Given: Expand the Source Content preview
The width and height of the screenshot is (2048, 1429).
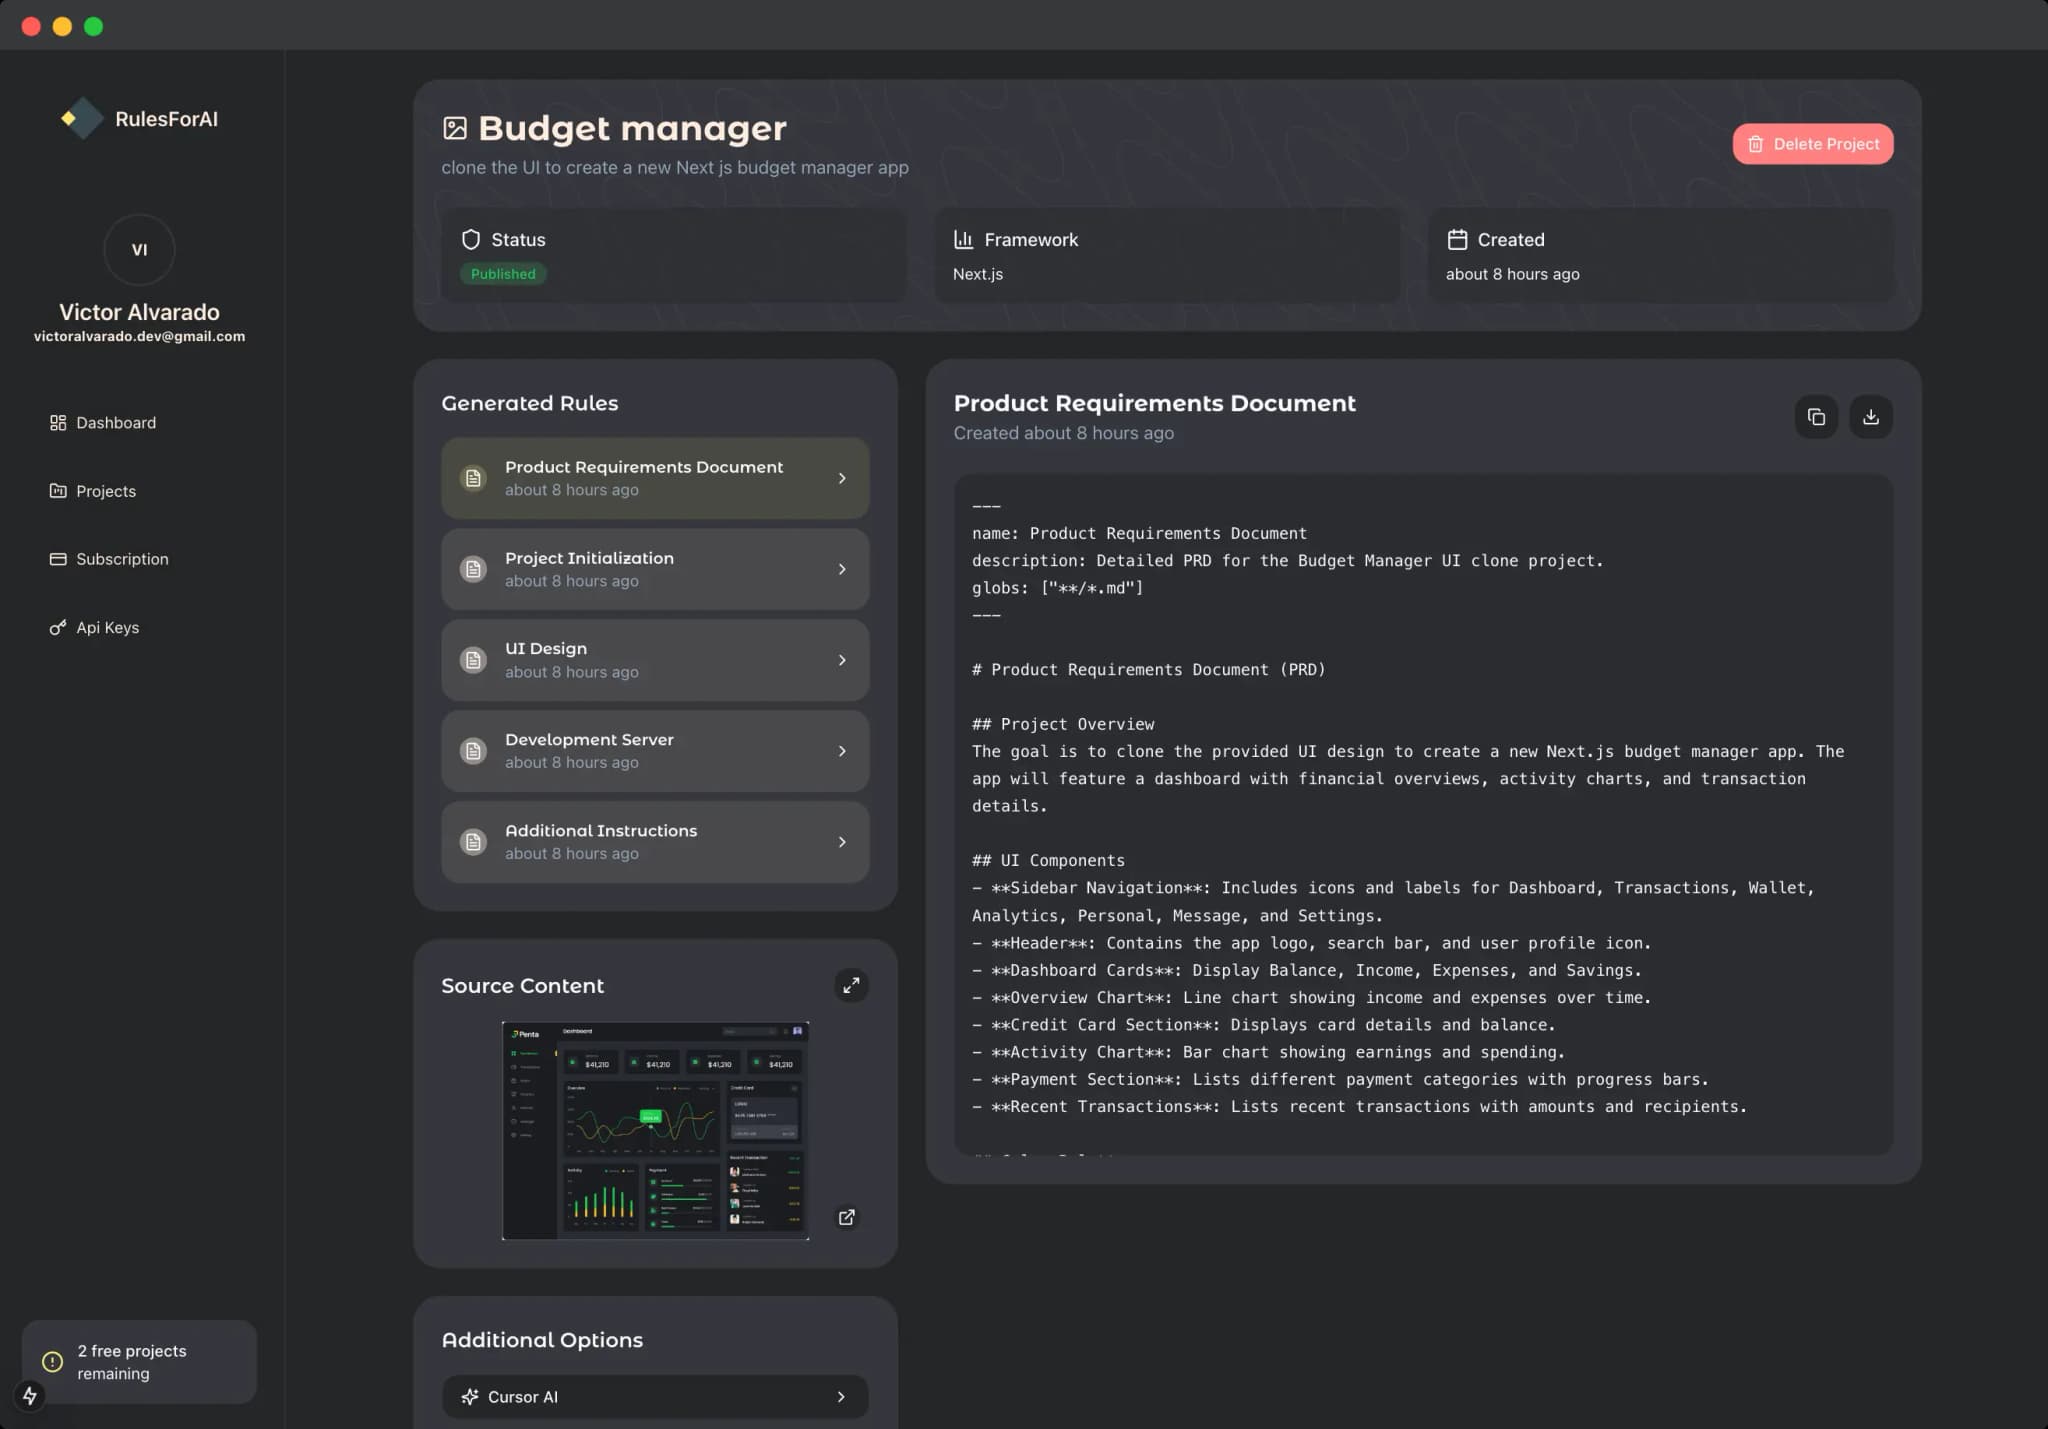Looking at the screenshot, I should [x=851, y=985].
